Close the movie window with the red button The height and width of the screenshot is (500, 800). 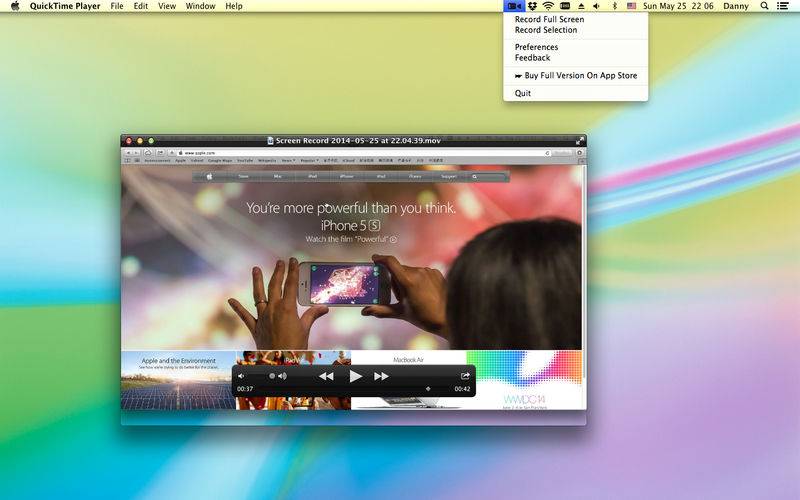point(129,141)
